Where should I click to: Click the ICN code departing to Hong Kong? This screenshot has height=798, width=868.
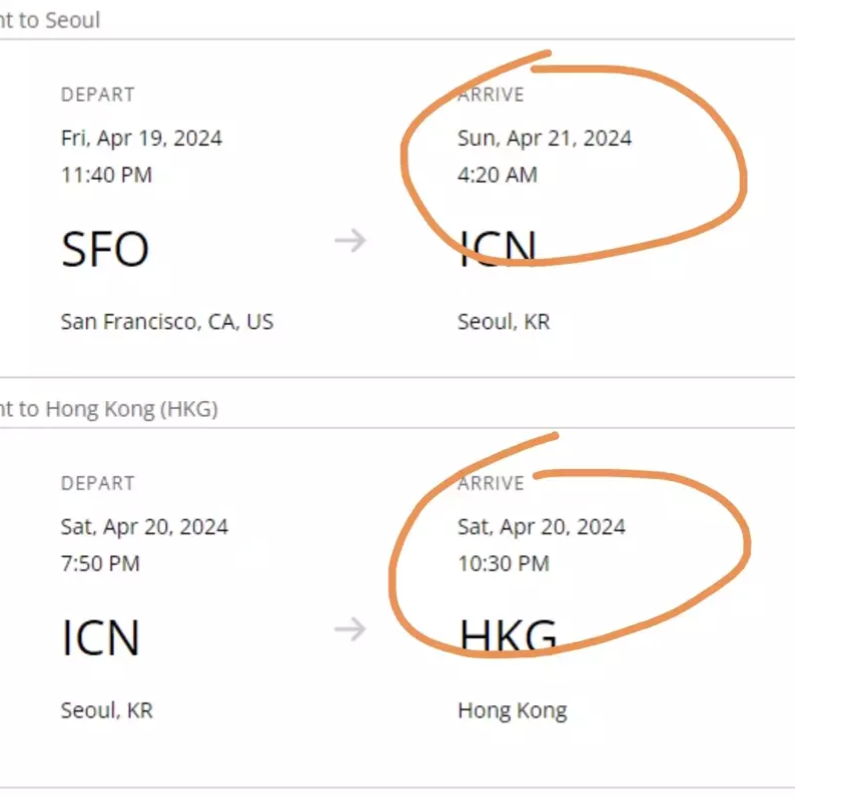pyautogui.click(x=100, y=637)
